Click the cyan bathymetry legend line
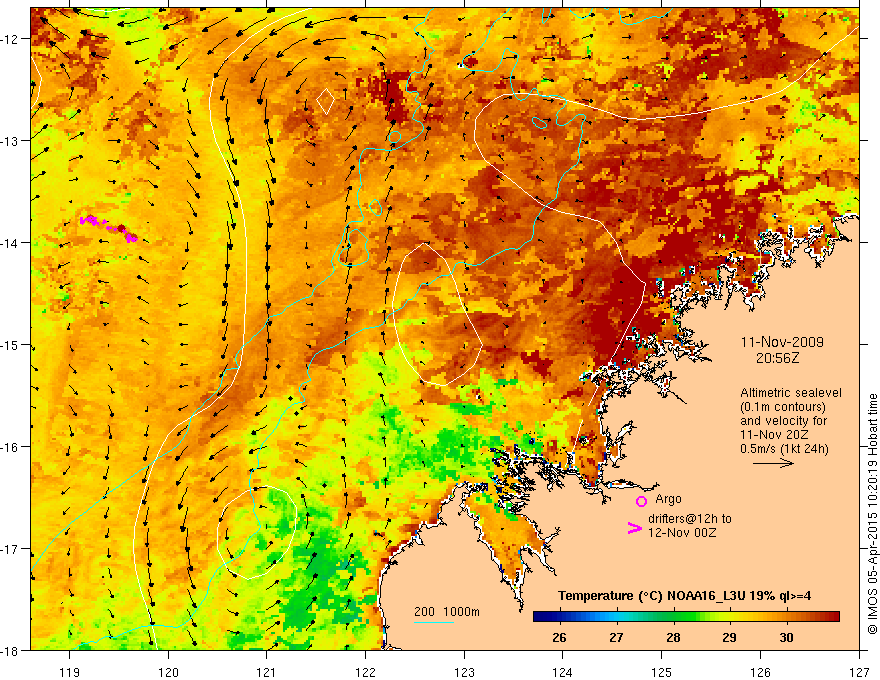This screenshot has width=880, height=680. (x=434, y=622)
